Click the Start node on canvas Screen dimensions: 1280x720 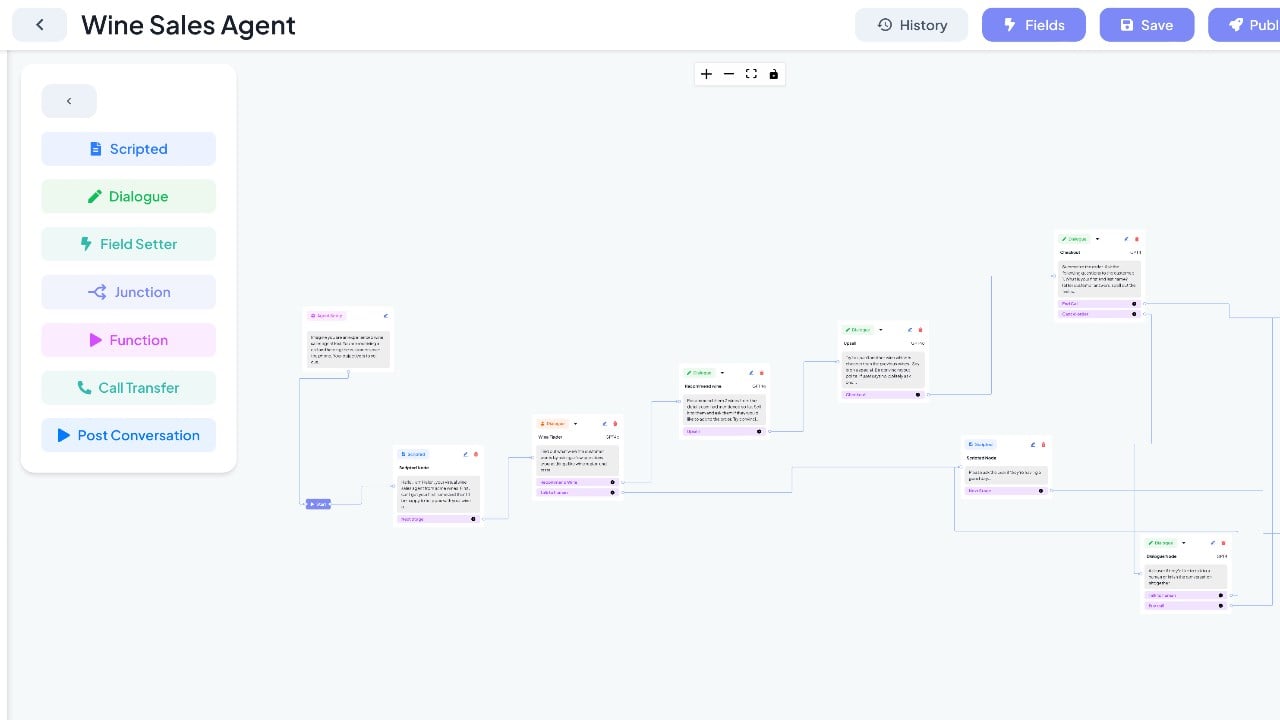click(x=318, y=504)
